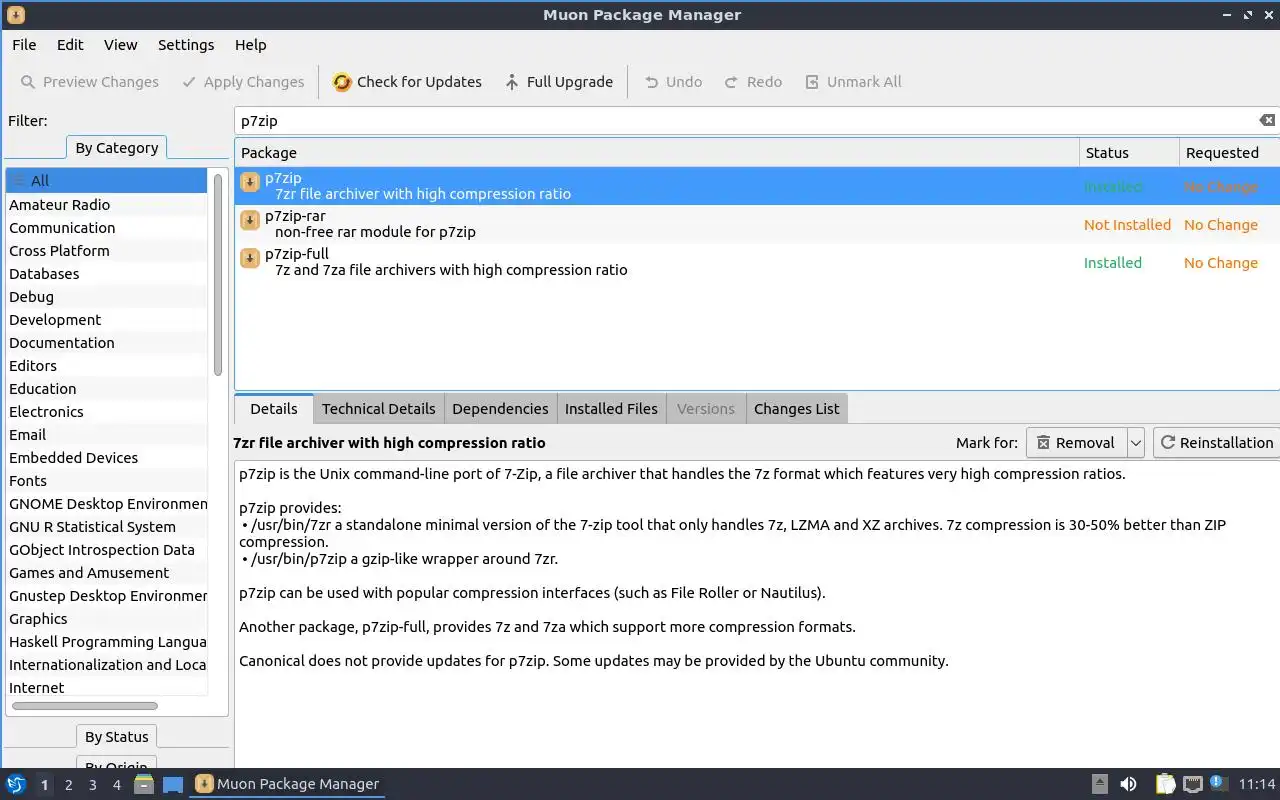Viewport: 1280px width, 800px height.
Task: Open the clipboard tray icon
Action: 1165,784
